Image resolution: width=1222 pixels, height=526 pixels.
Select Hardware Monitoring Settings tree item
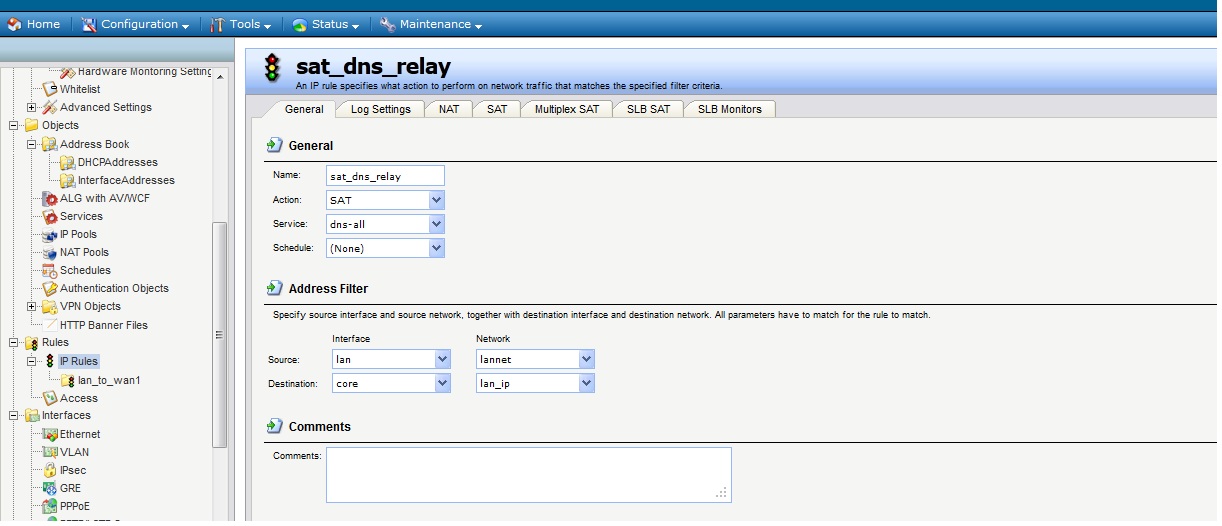click(x=145, y=72)
